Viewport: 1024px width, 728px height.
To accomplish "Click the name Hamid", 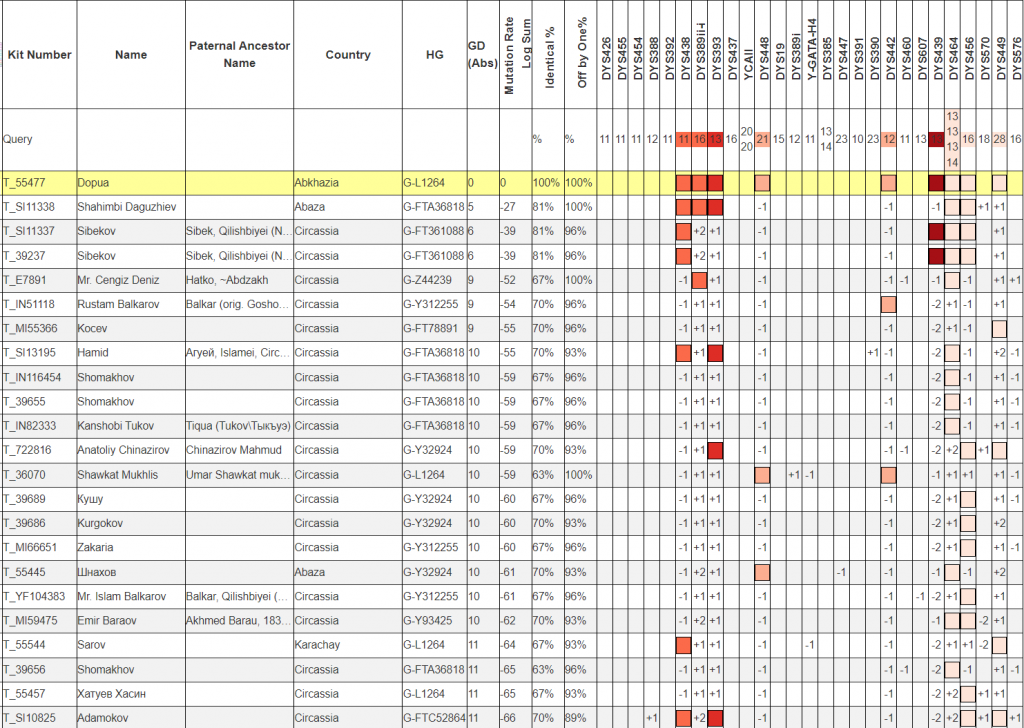I will coord(93,353).
